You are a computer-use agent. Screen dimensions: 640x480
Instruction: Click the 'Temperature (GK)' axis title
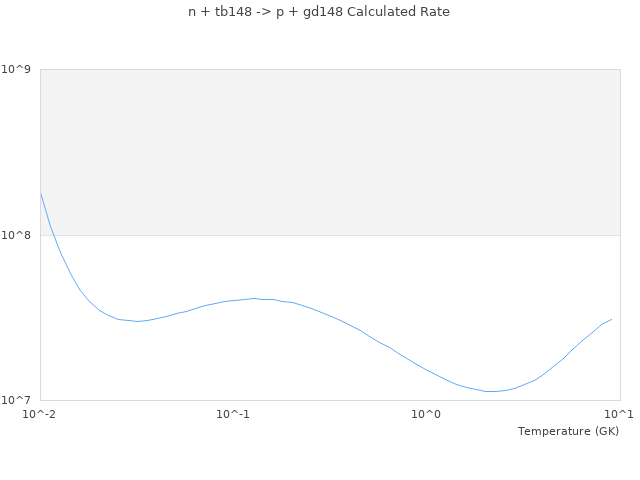tap(568, 431)
